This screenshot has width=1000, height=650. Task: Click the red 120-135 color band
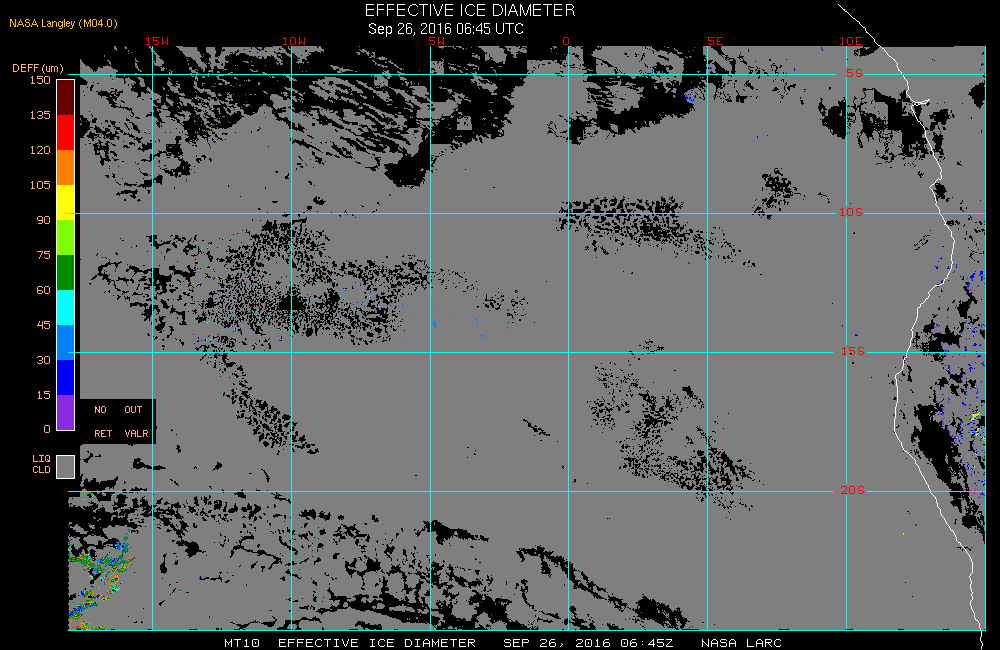tap(66, 132)
